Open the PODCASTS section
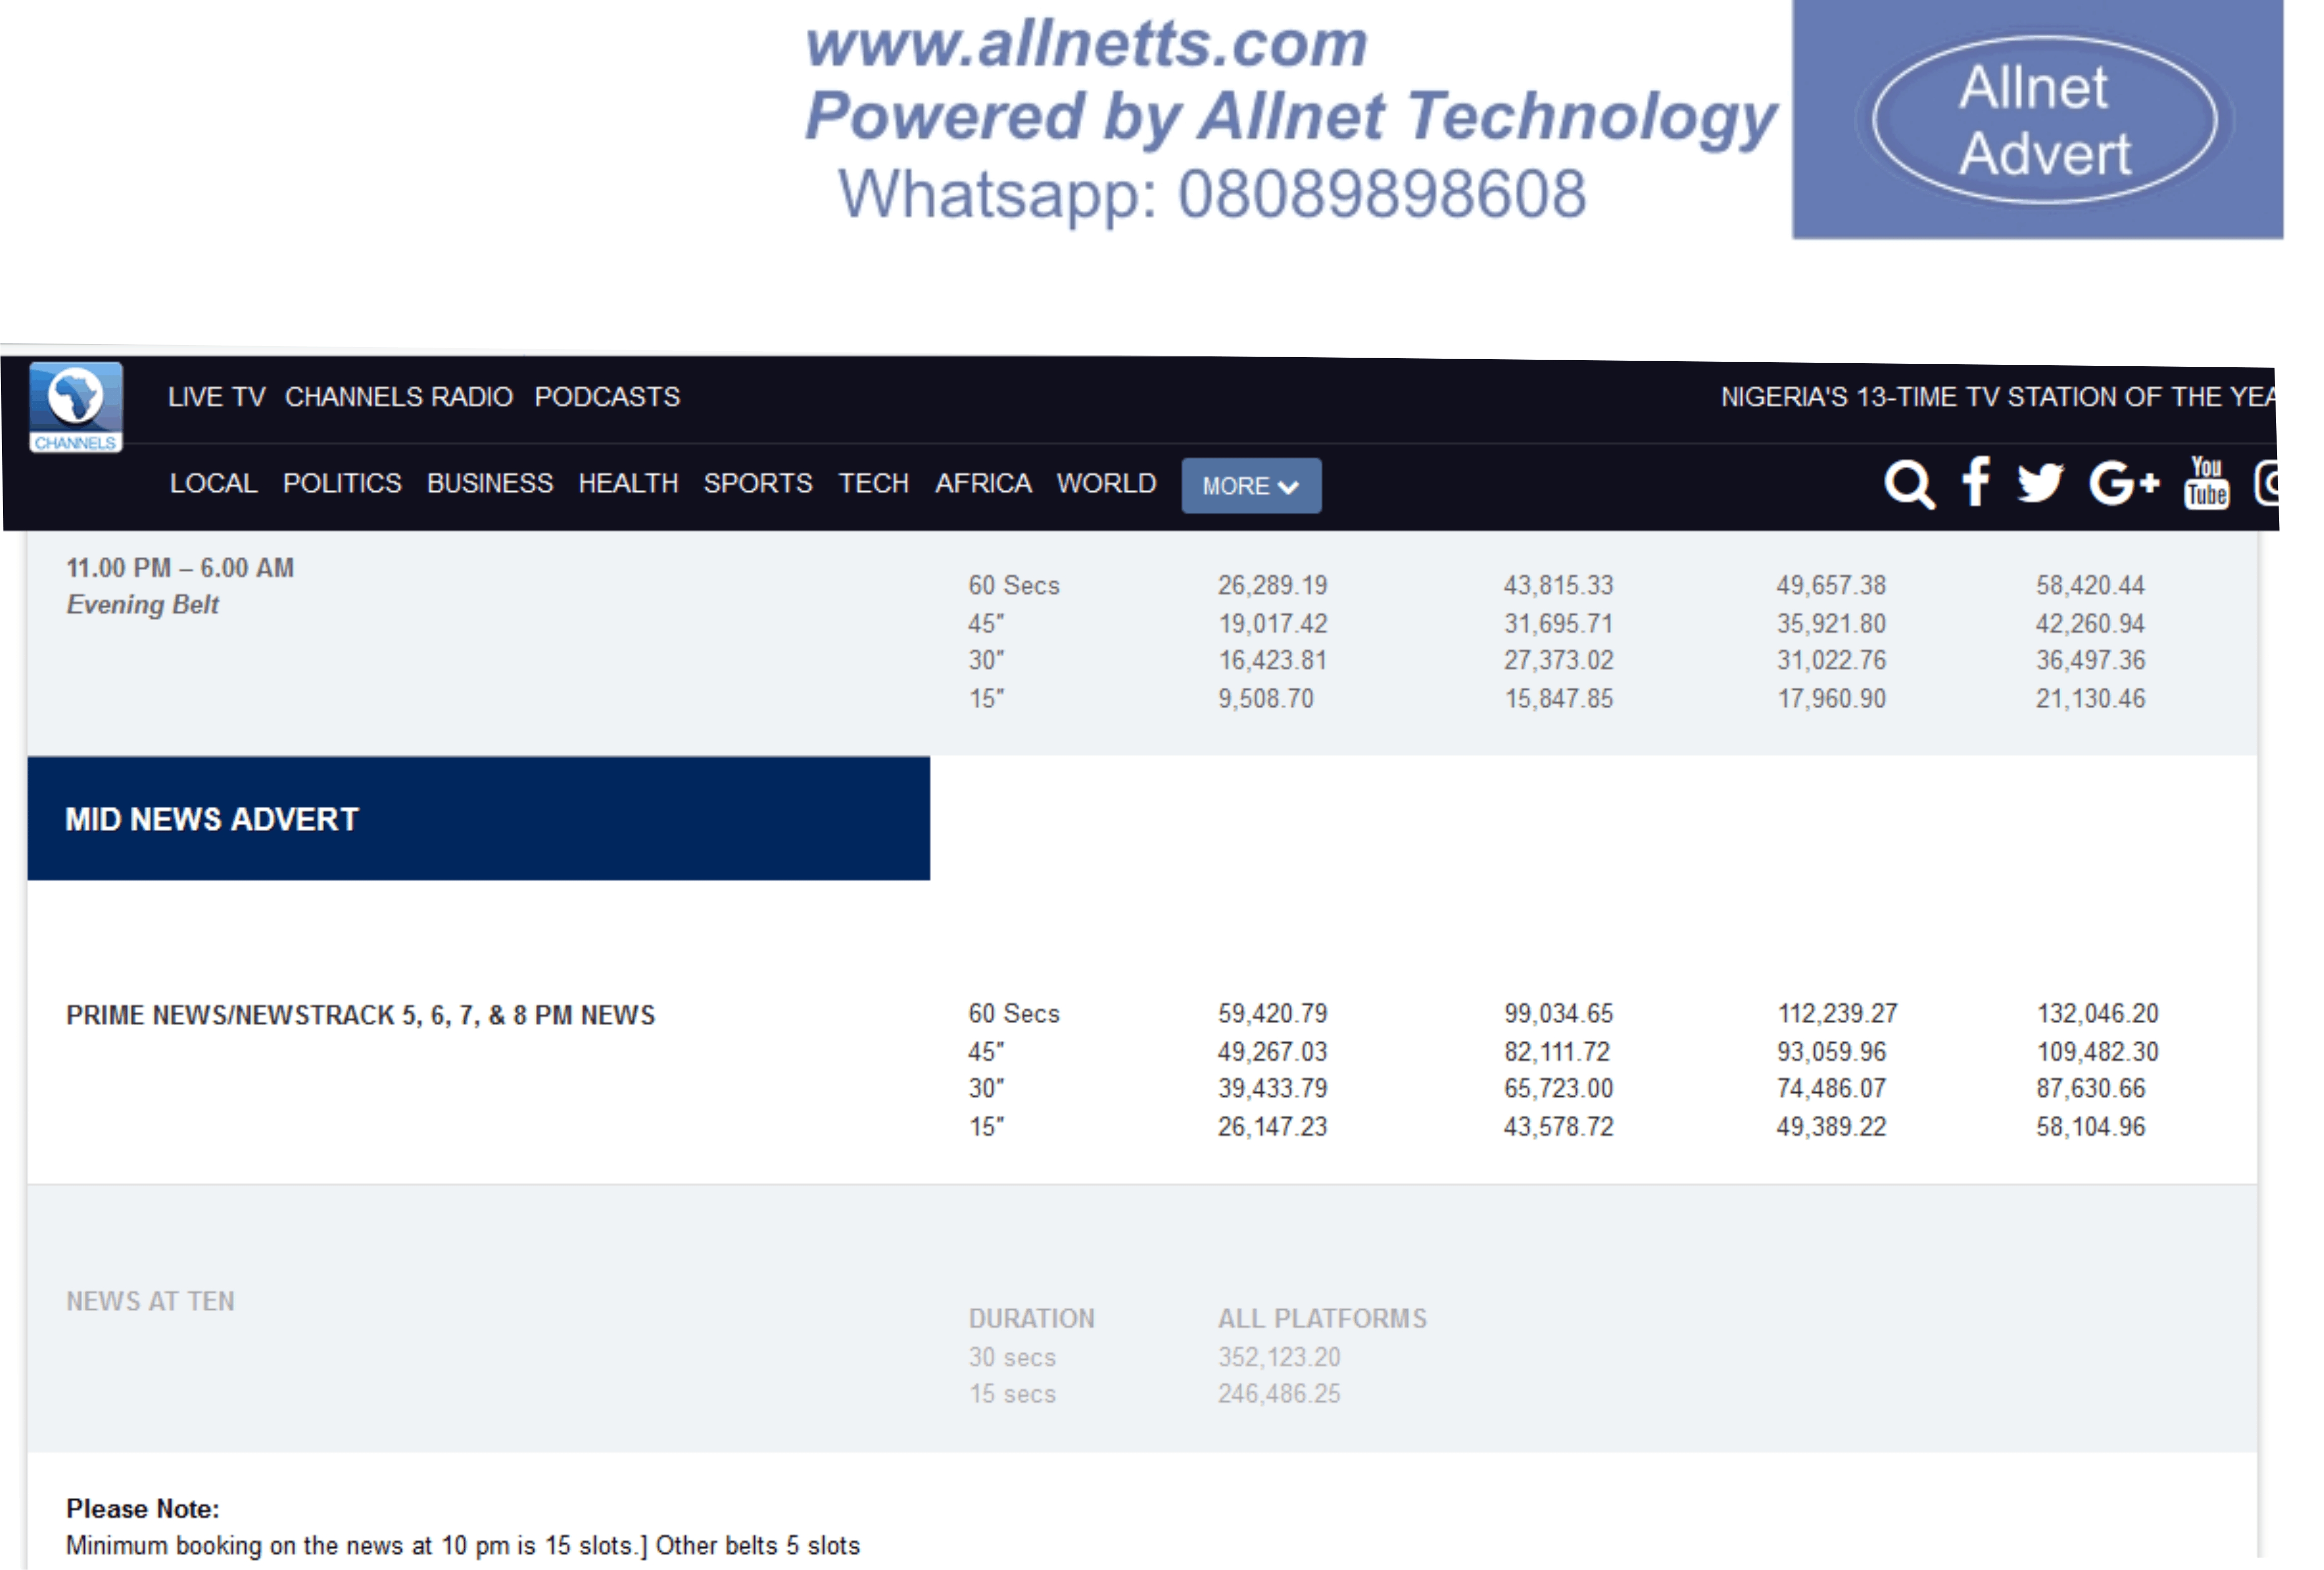The height and width of the screenshot is (1570, 2324). (606, 397)
